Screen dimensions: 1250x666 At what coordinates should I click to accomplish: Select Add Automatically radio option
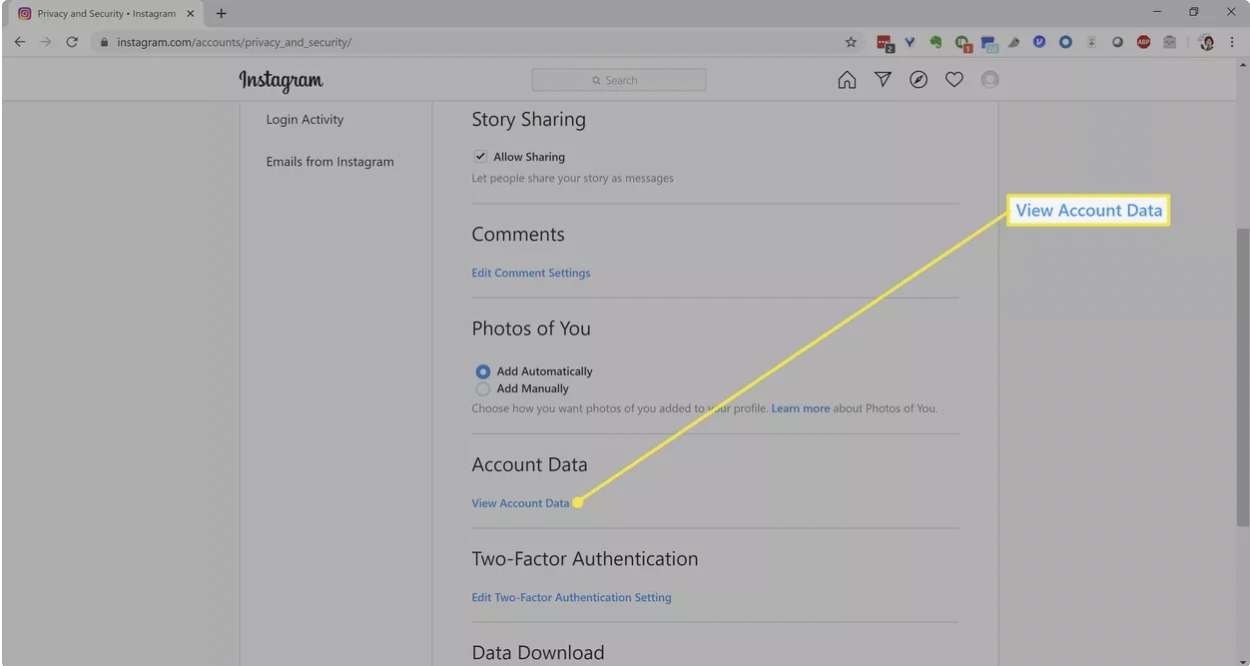(483, 371)
